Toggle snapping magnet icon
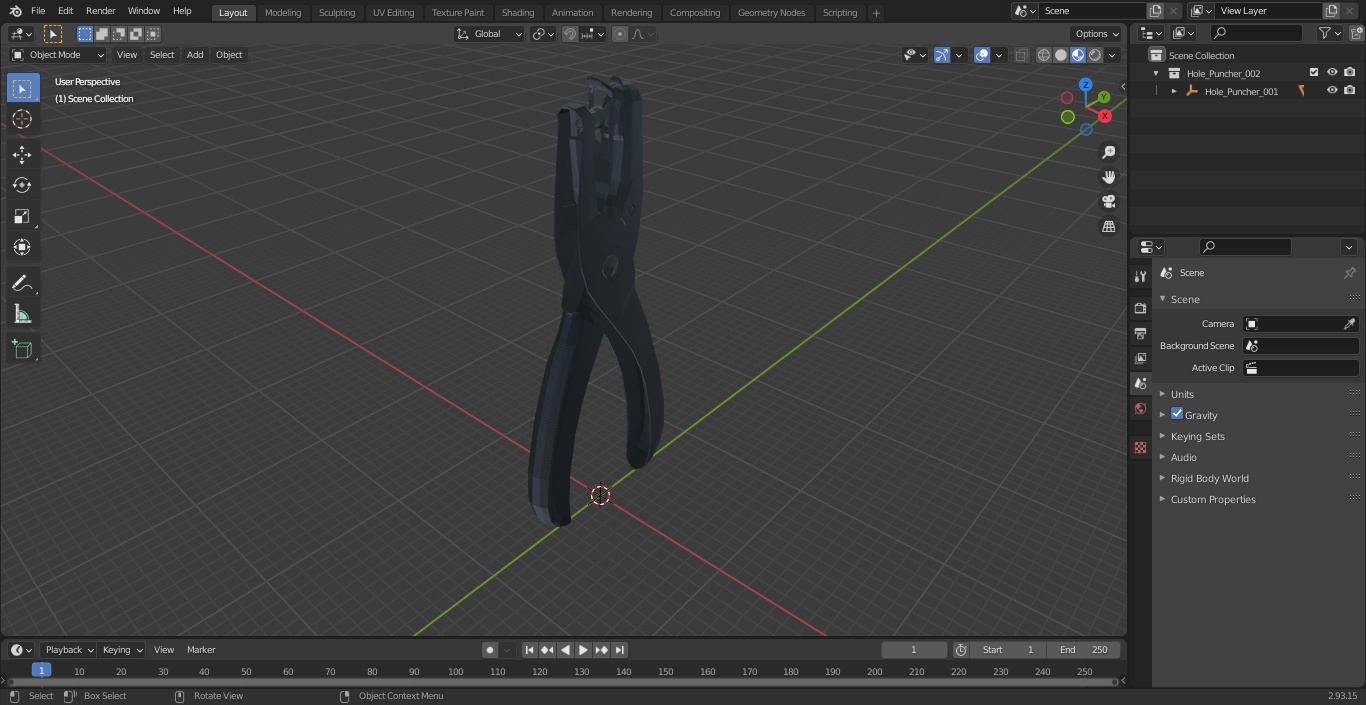Screen dimensions: 1366x705 tap(570, 34)
